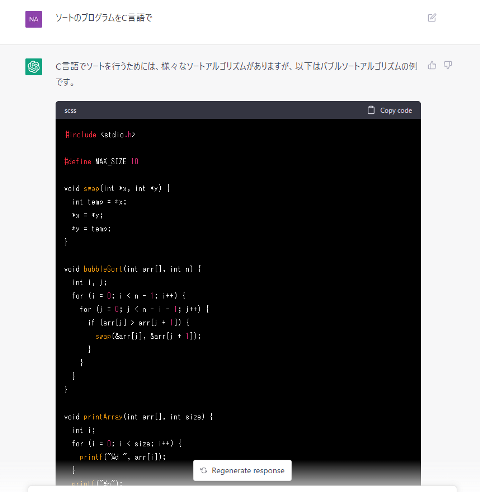Viewport: 480px width, 492px height.
Task: Click the swap function name in its definition
Action: pyautogui.click(x=91, y=188)
